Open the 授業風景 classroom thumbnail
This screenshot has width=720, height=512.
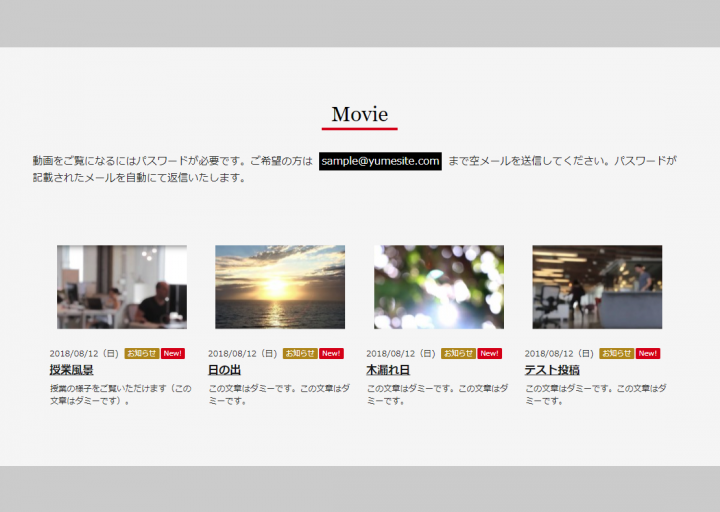pyautogui.click(x=122, y=287)
